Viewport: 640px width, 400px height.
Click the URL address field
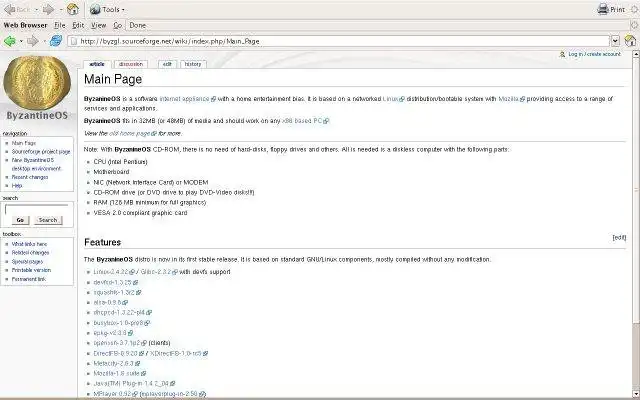click(338, 41)
